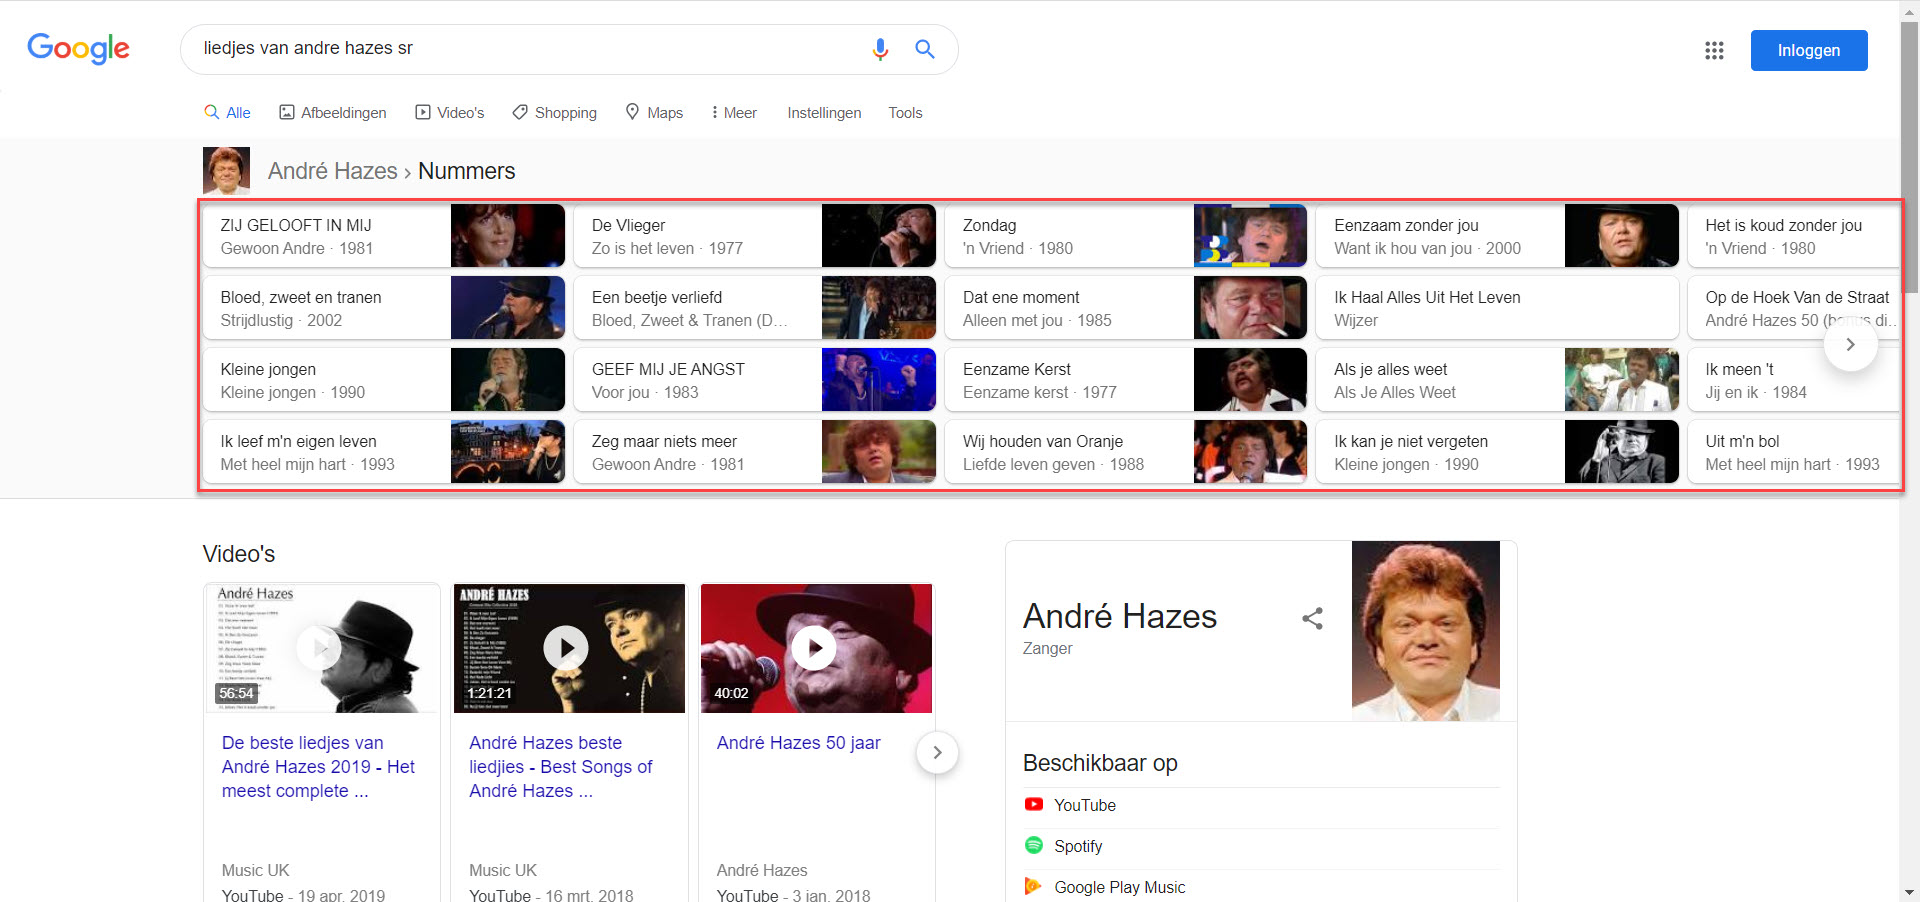Choose Ik kan je niet vergeten
Viewport: 1920px width, 902px height.
(1497, 452)
